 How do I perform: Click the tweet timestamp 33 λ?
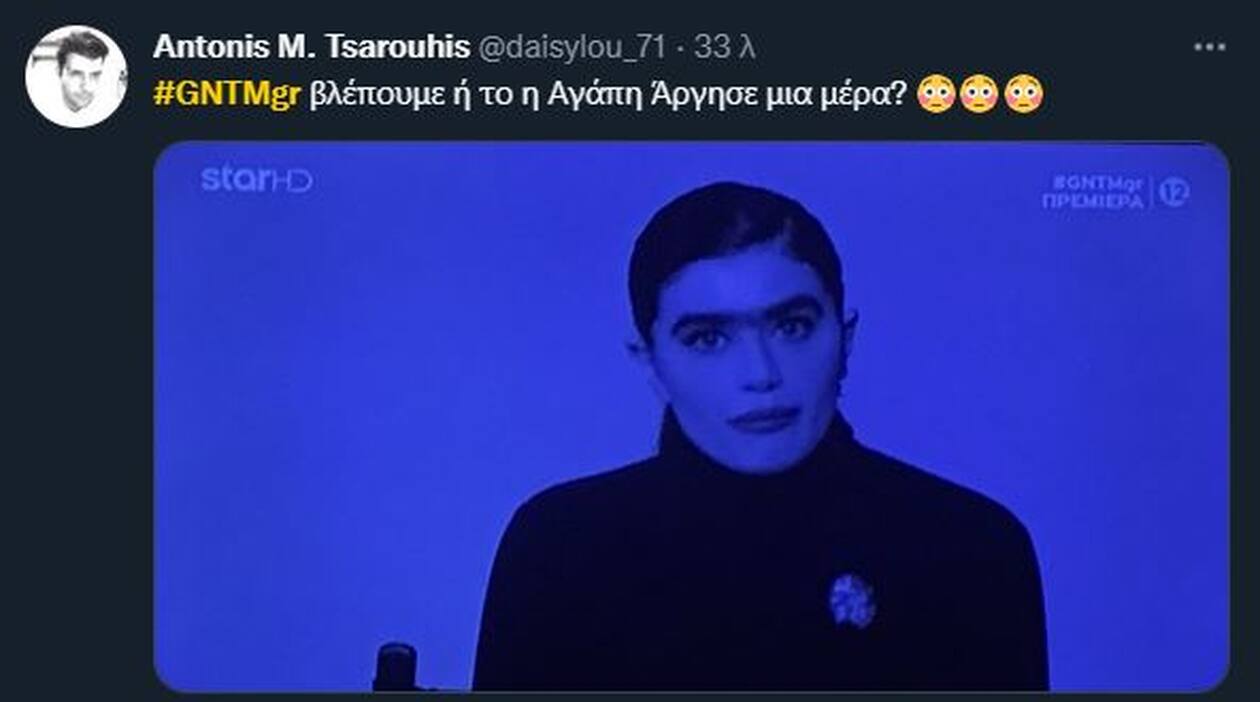click(718, 46)
